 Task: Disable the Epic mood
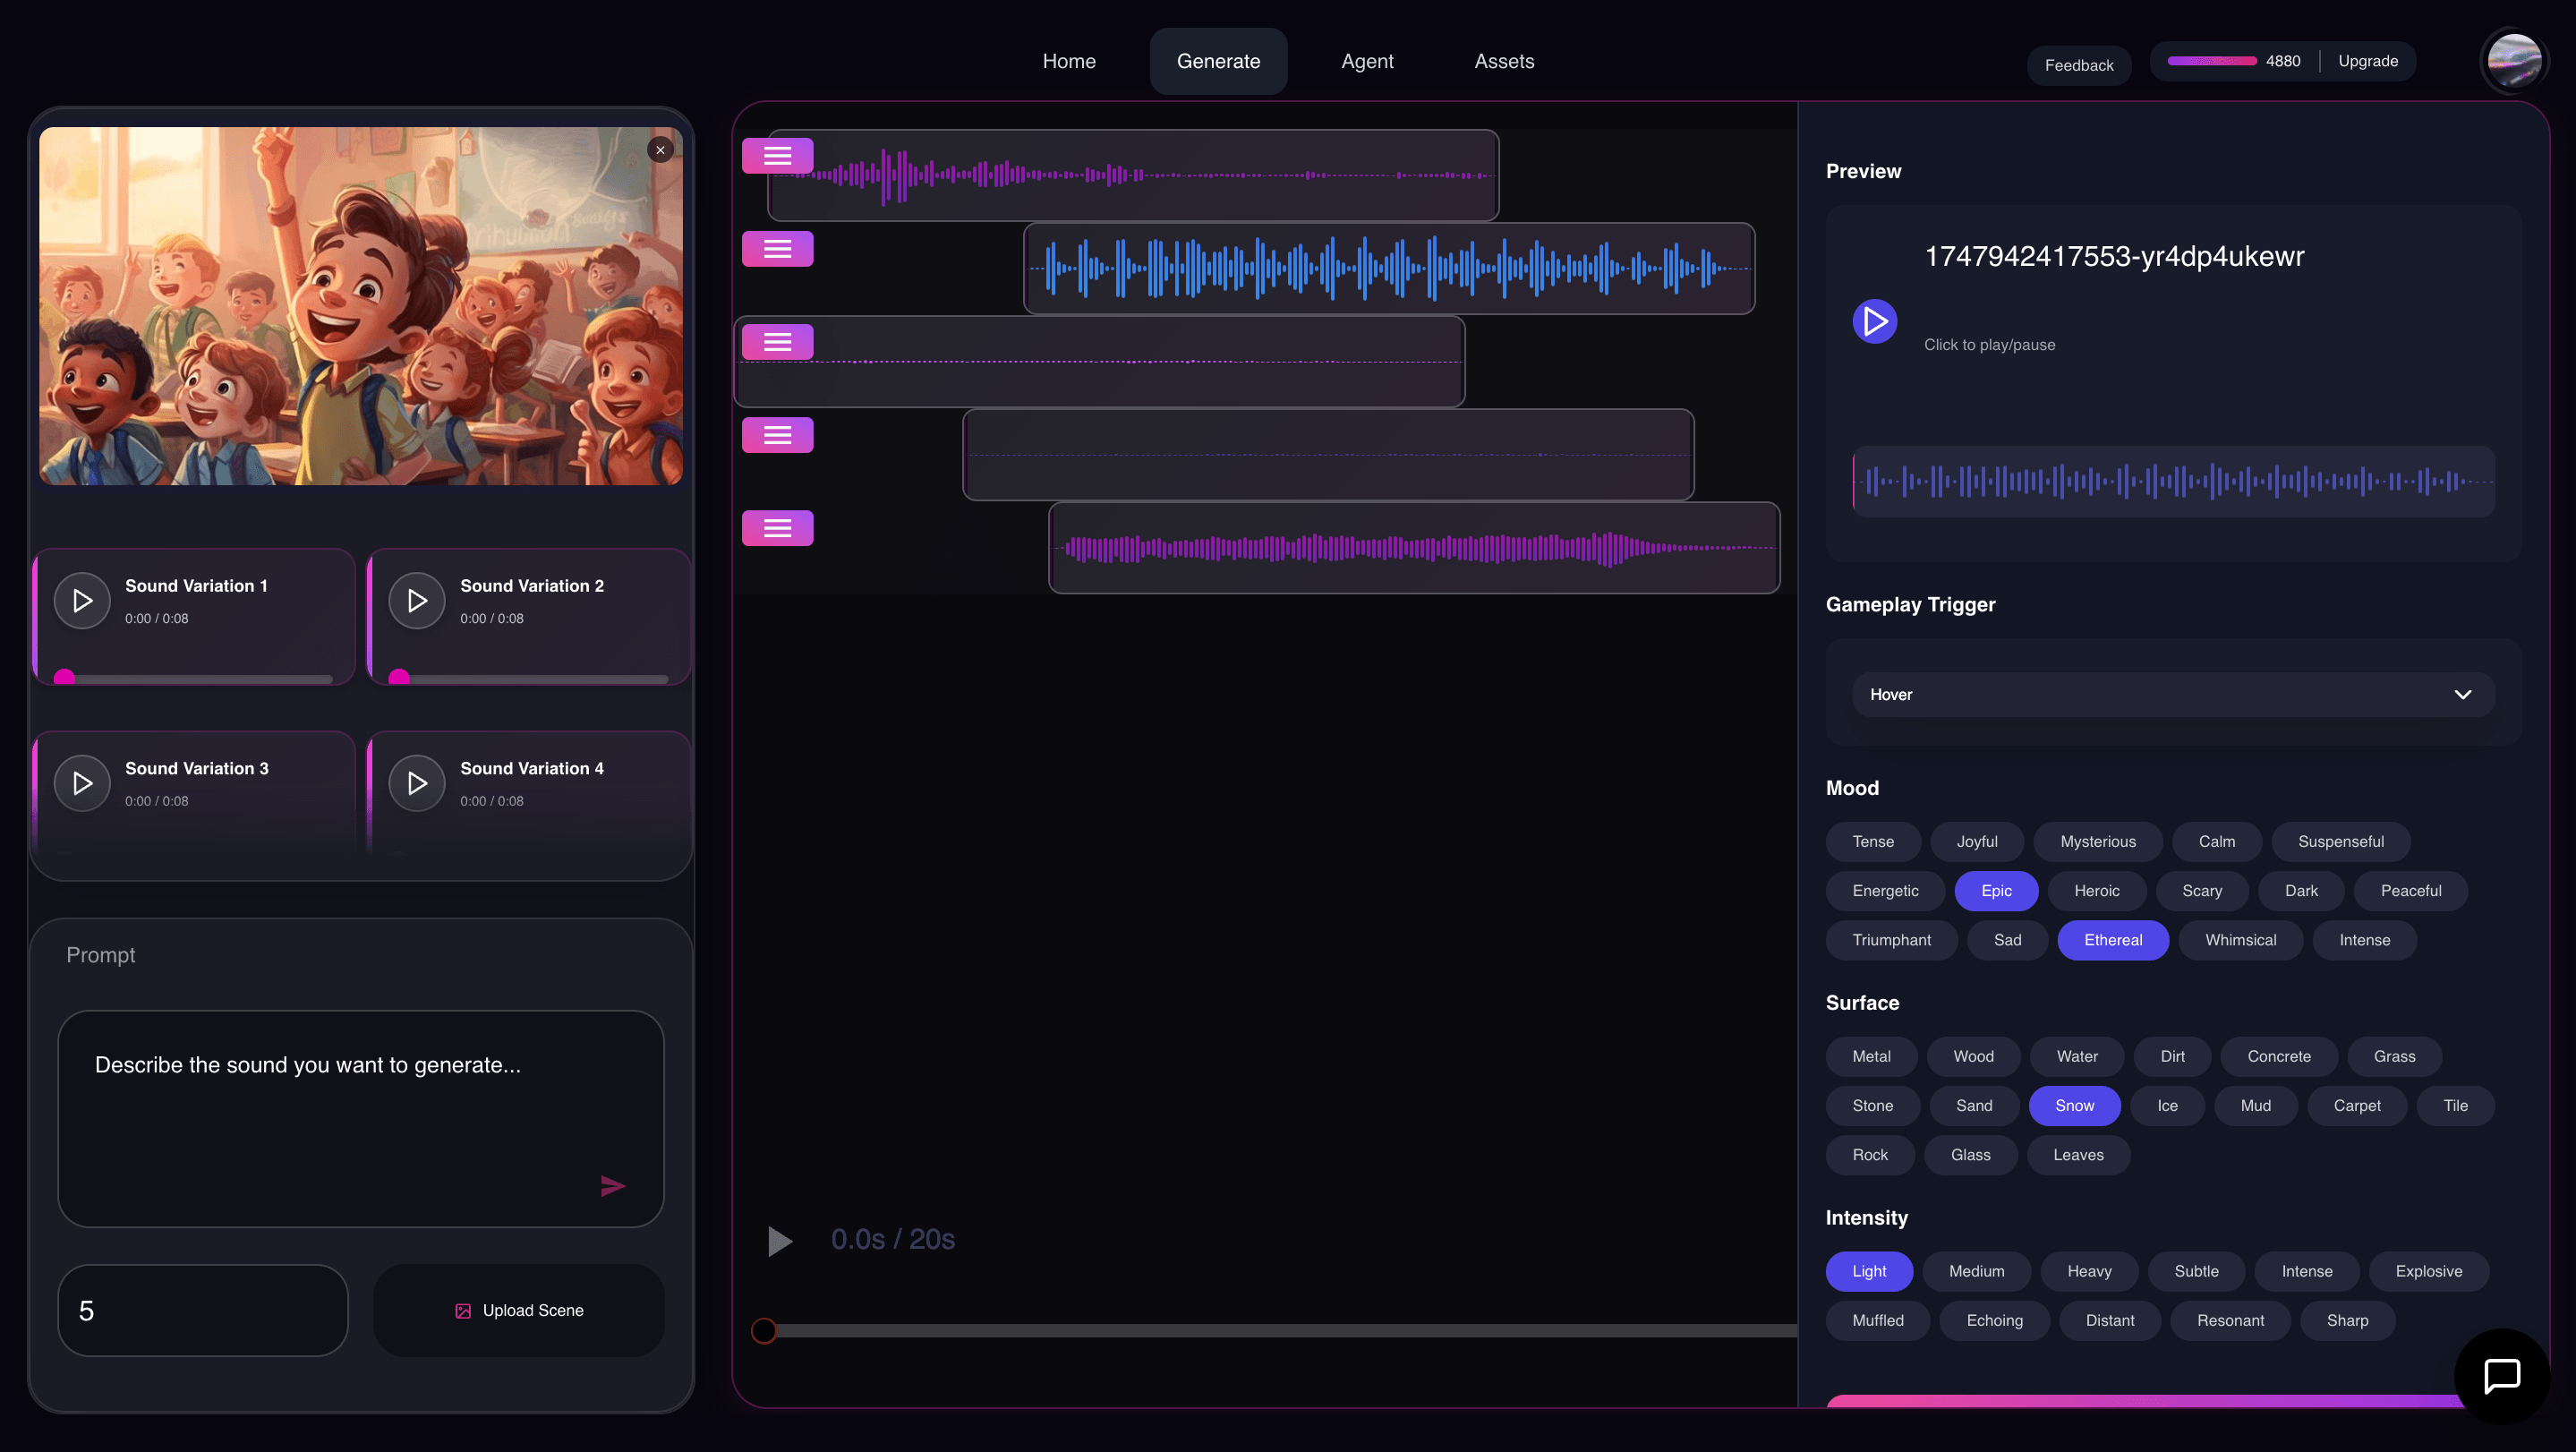[1996, 890]
